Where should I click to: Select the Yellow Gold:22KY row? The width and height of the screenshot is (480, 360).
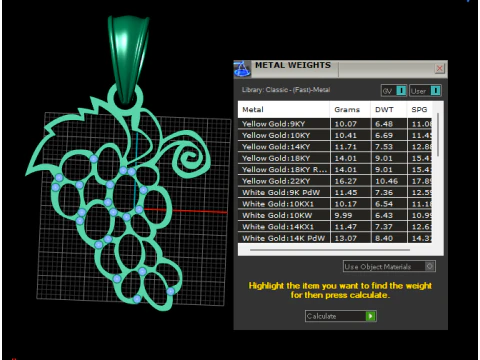335,181
